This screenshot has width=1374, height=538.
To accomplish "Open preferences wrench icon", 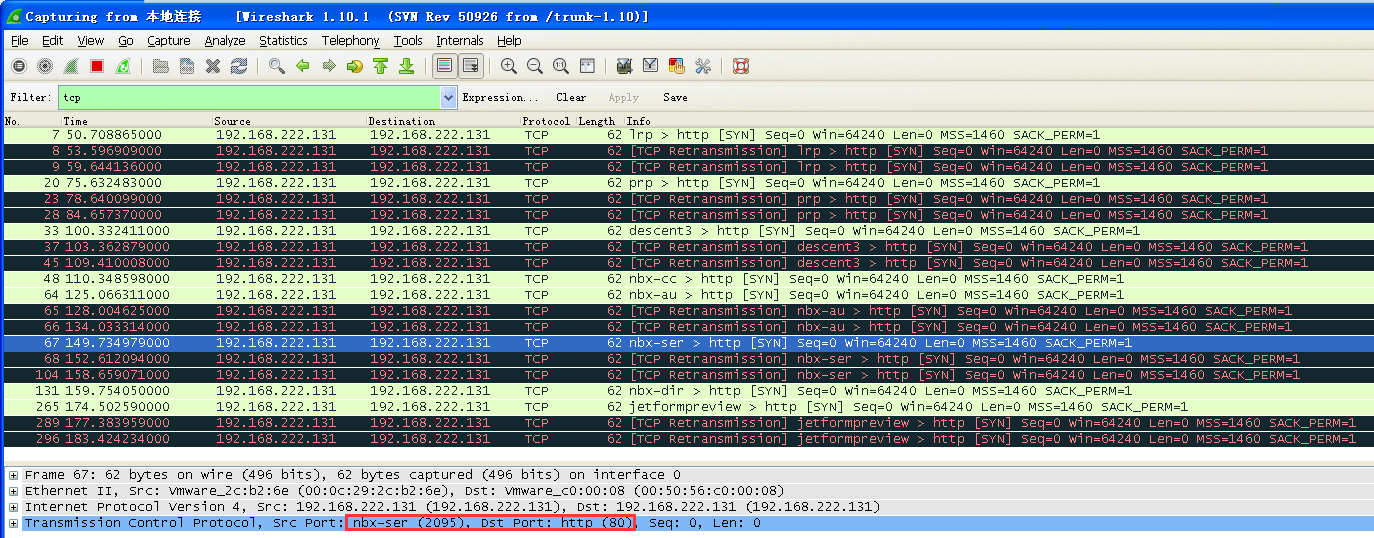I will [x=703, y=66].
